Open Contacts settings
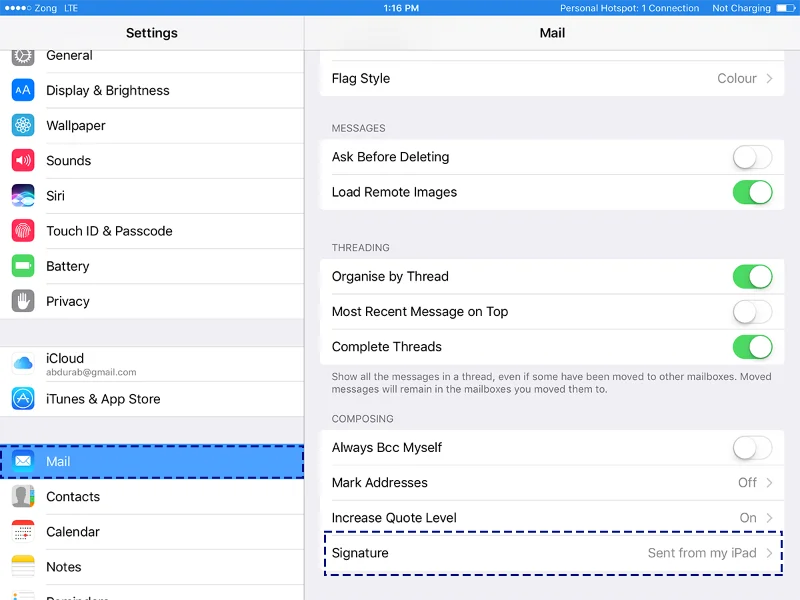The width and height of the screenshot is (800, 600). coord(152,496)
